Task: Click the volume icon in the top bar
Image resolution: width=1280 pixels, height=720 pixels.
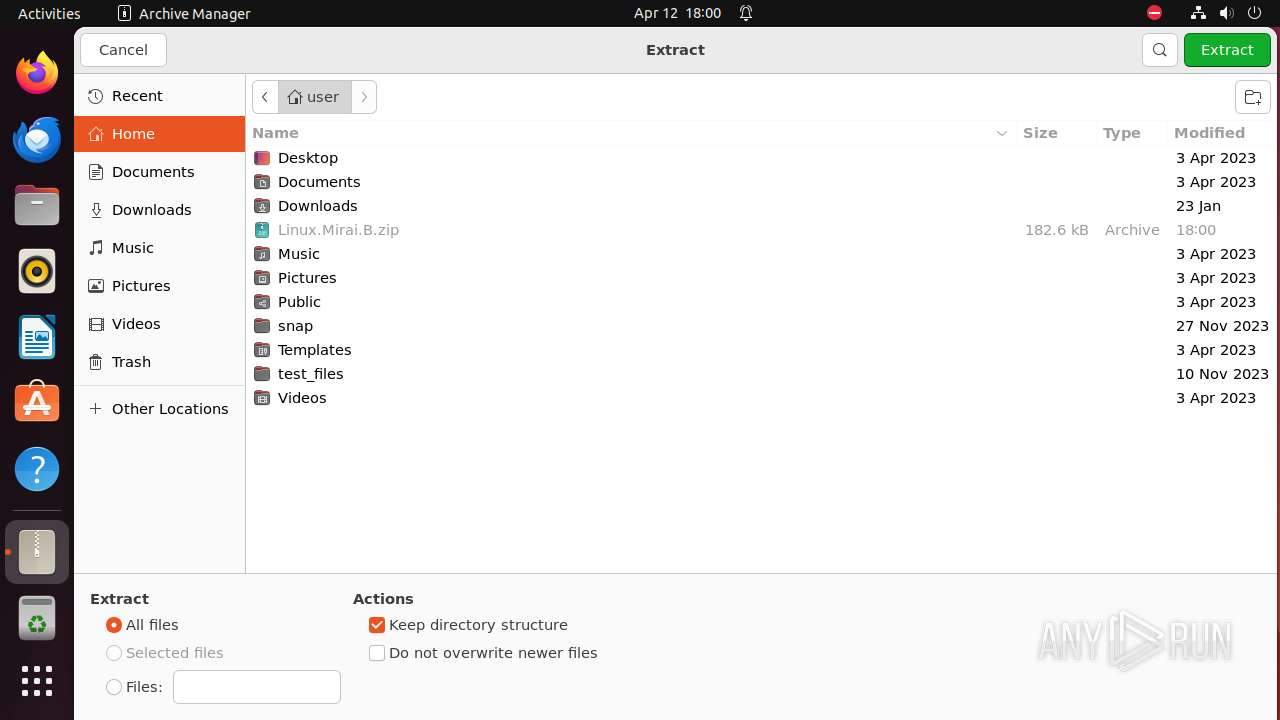Action: (1226, 13)
